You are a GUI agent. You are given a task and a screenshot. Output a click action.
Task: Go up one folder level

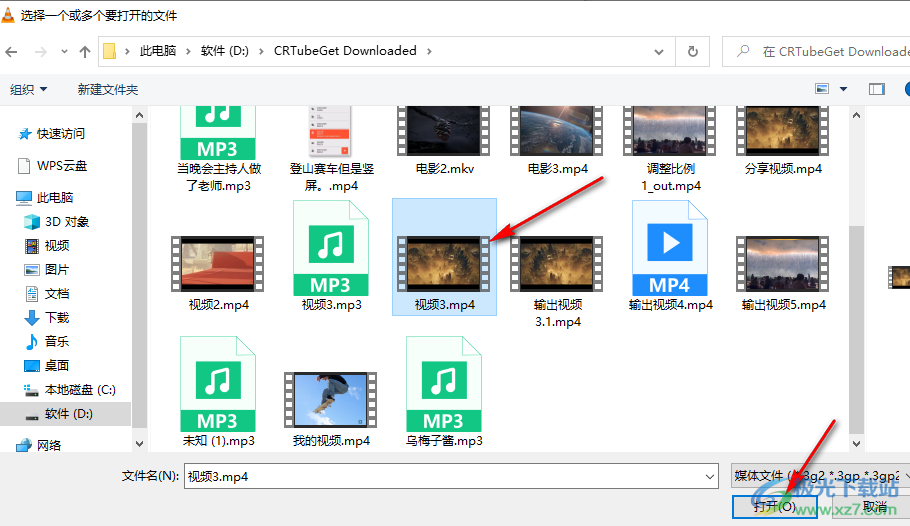click(85, 52)
